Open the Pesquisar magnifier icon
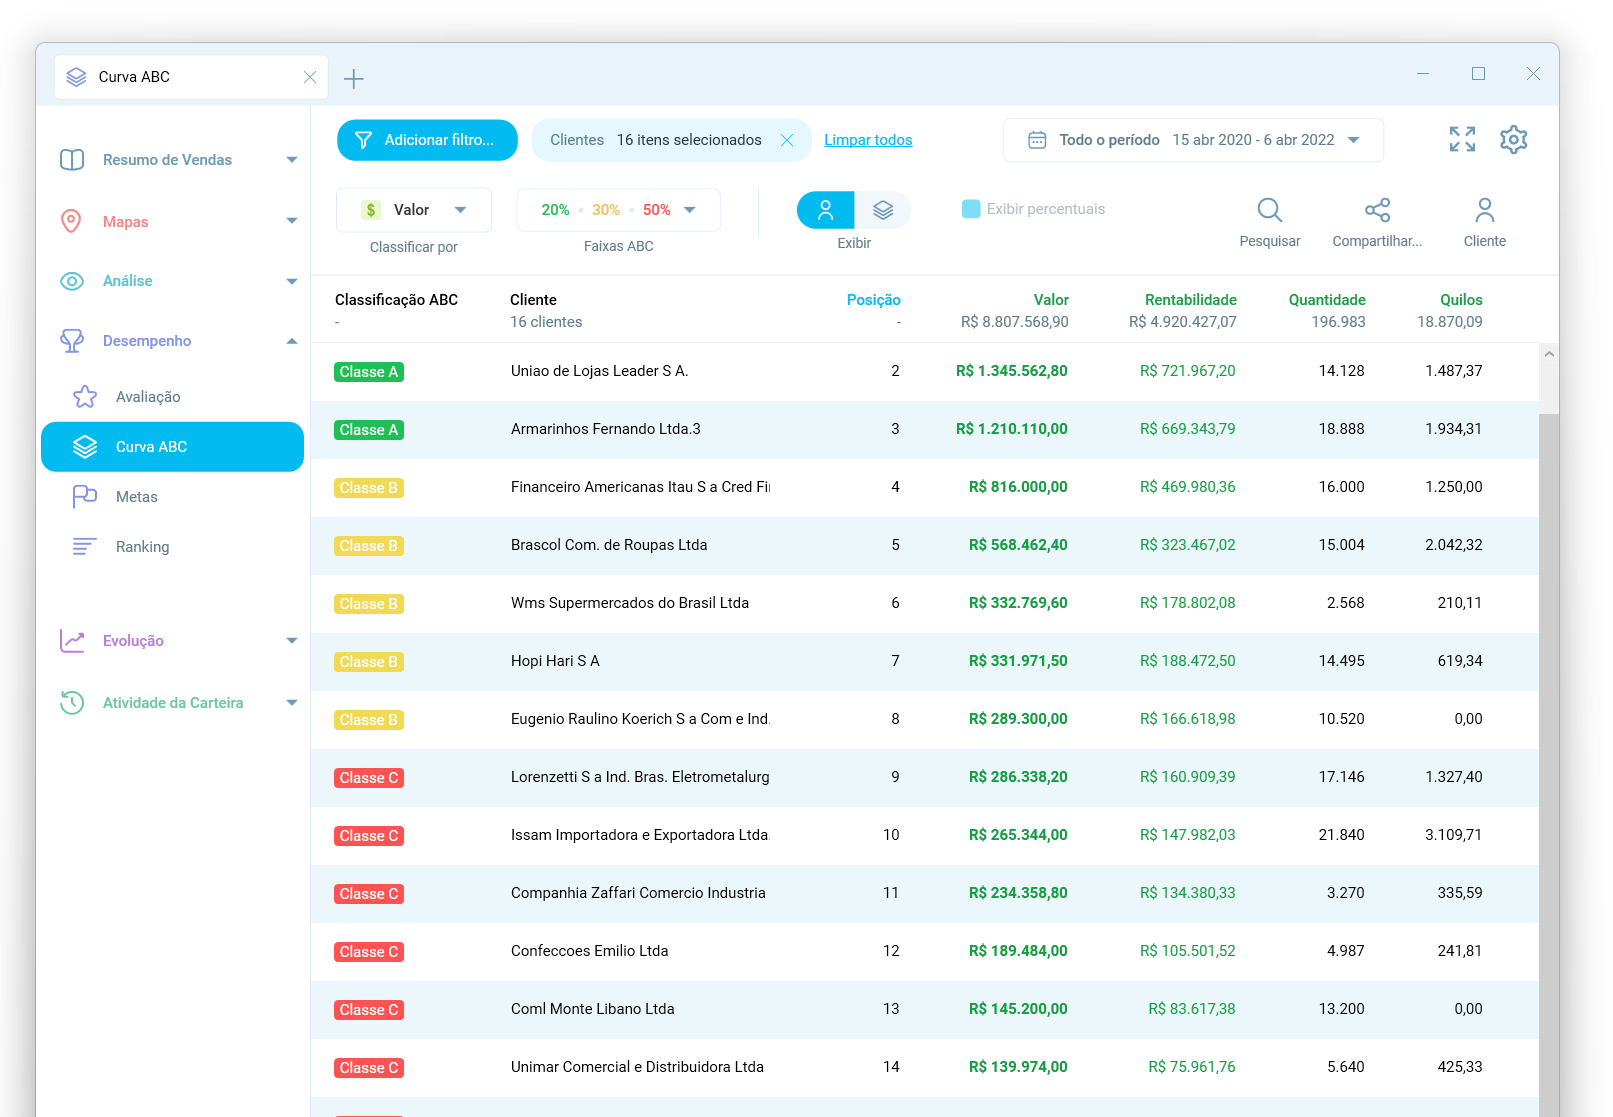 (x=1270, y=210)
